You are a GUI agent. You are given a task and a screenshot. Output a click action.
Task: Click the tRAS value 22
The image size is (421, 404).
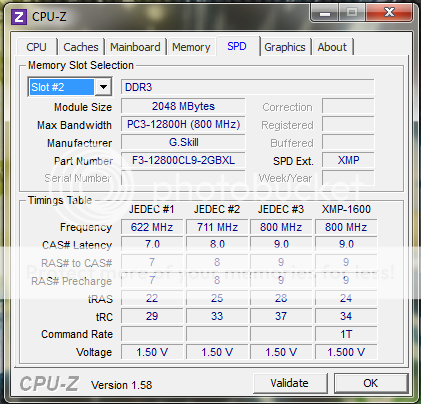click(152, 298)
